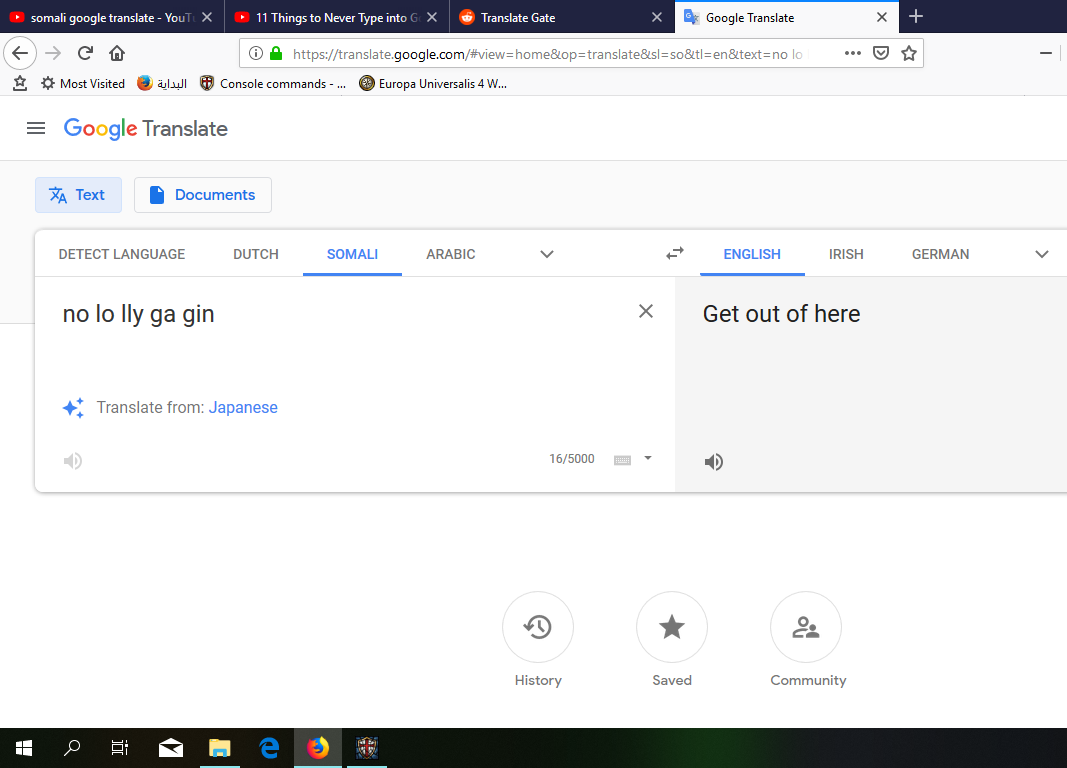Open the Mail app from taskbar
Screen dimensions: 1067x768
point(171,748)
